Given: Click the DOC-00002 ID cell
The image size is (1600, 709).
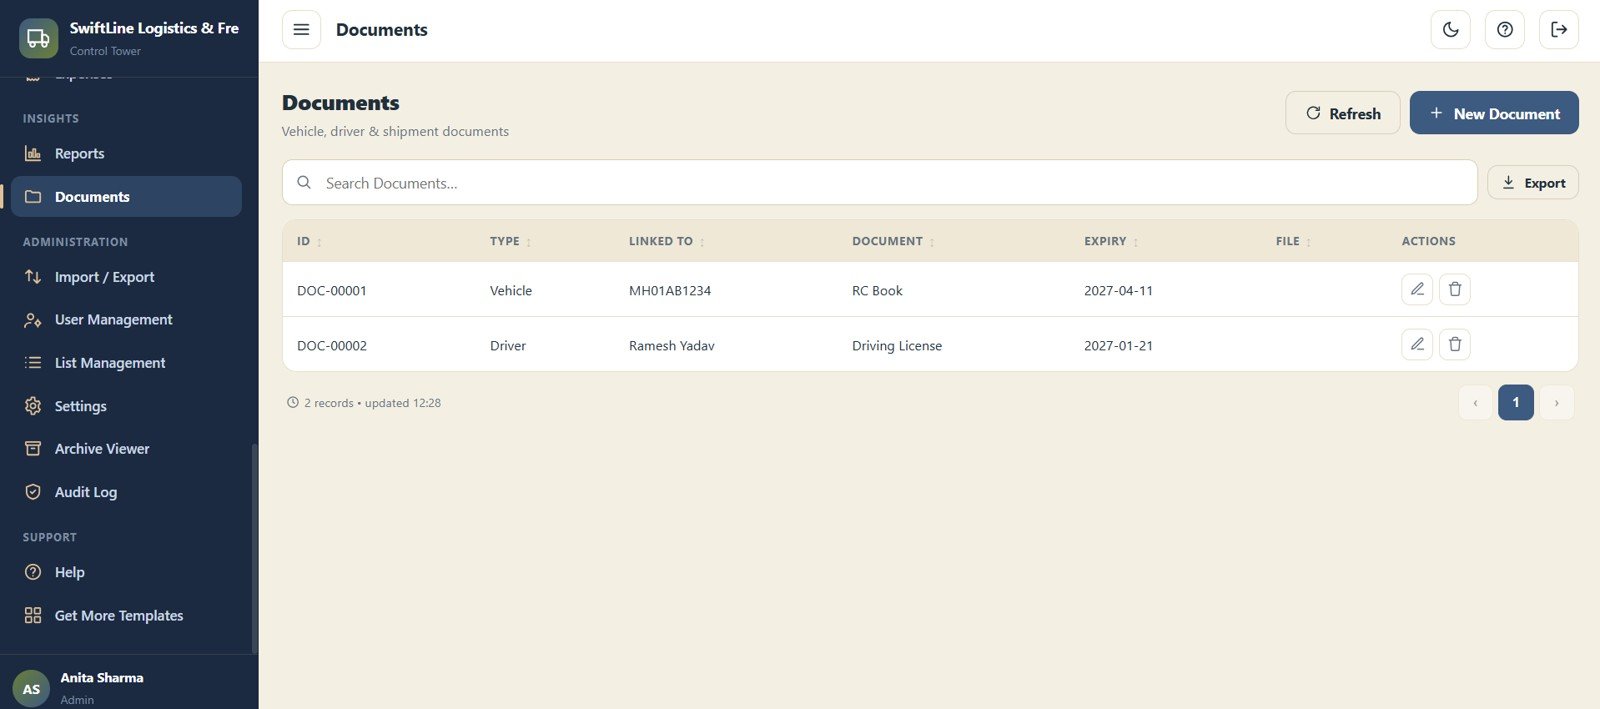Looking at the screenshot, I should 332,345.
